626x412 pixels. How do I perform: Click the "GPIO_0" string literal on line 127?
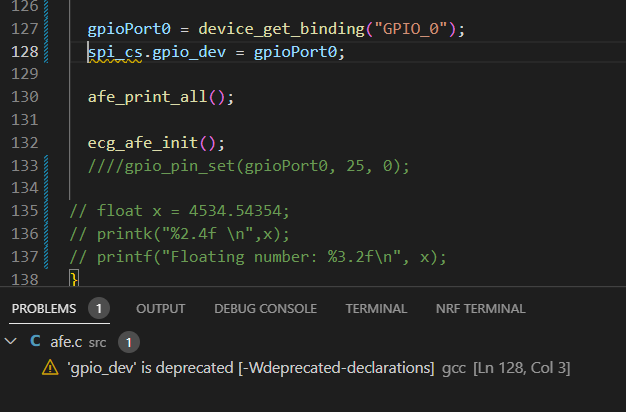point(410,29)
